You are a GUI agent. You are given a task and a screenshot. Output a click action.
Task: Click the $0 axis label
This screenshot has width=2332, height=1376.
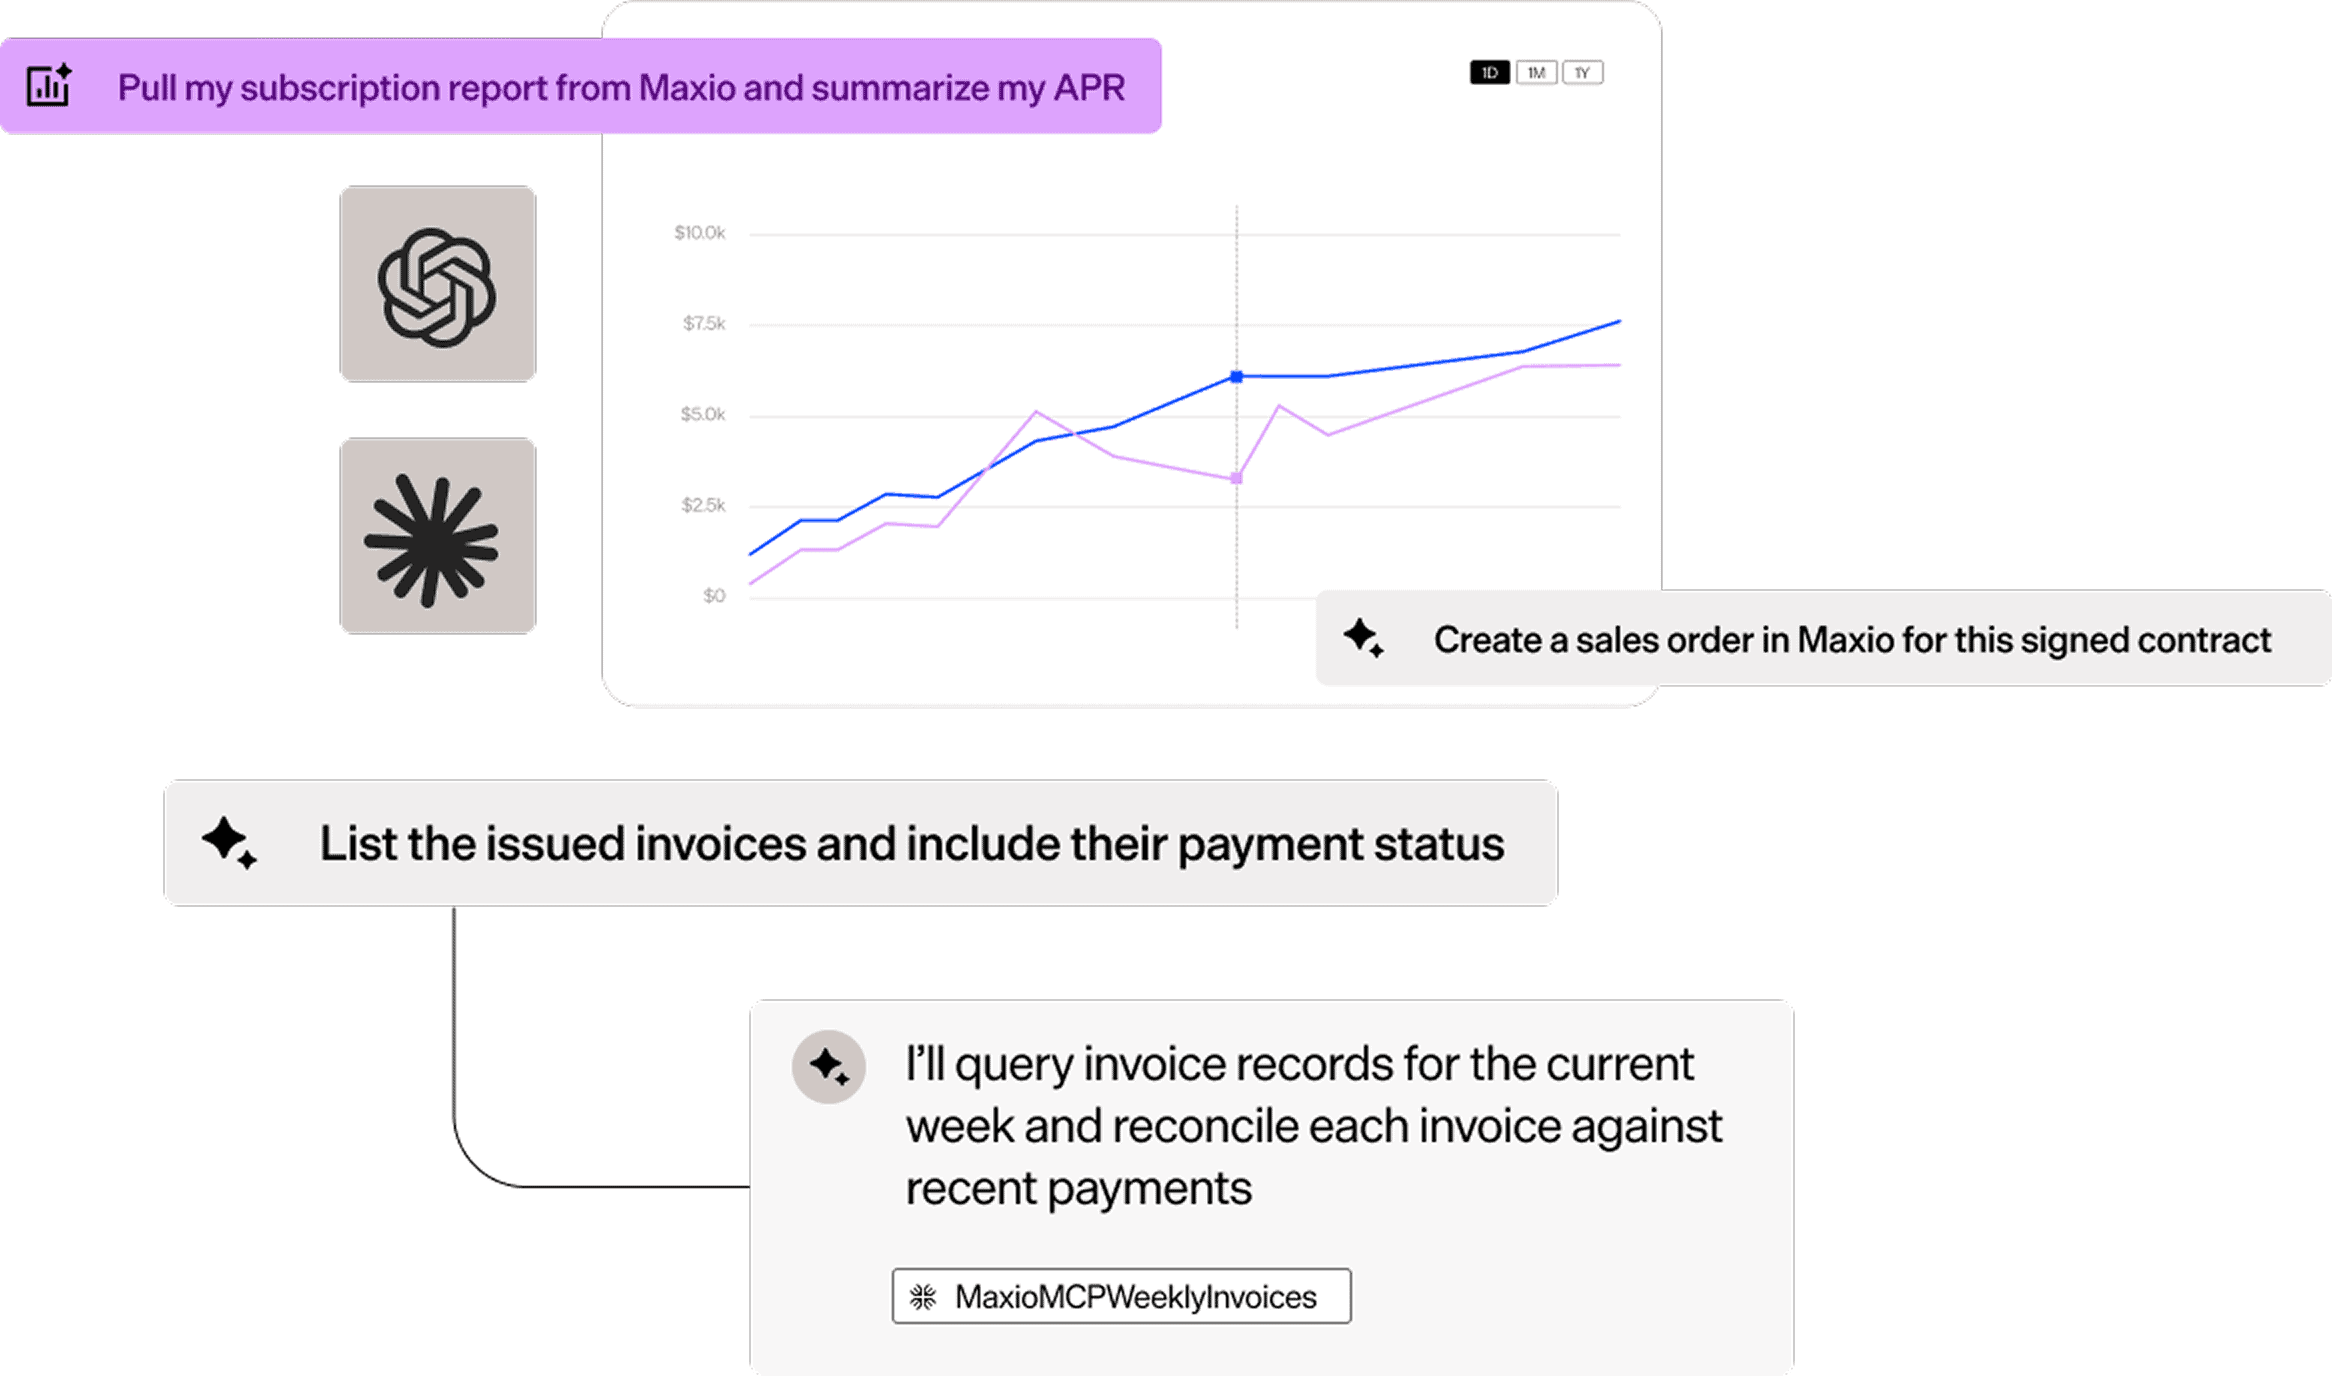pyautogui.click(x=714, y=596)
